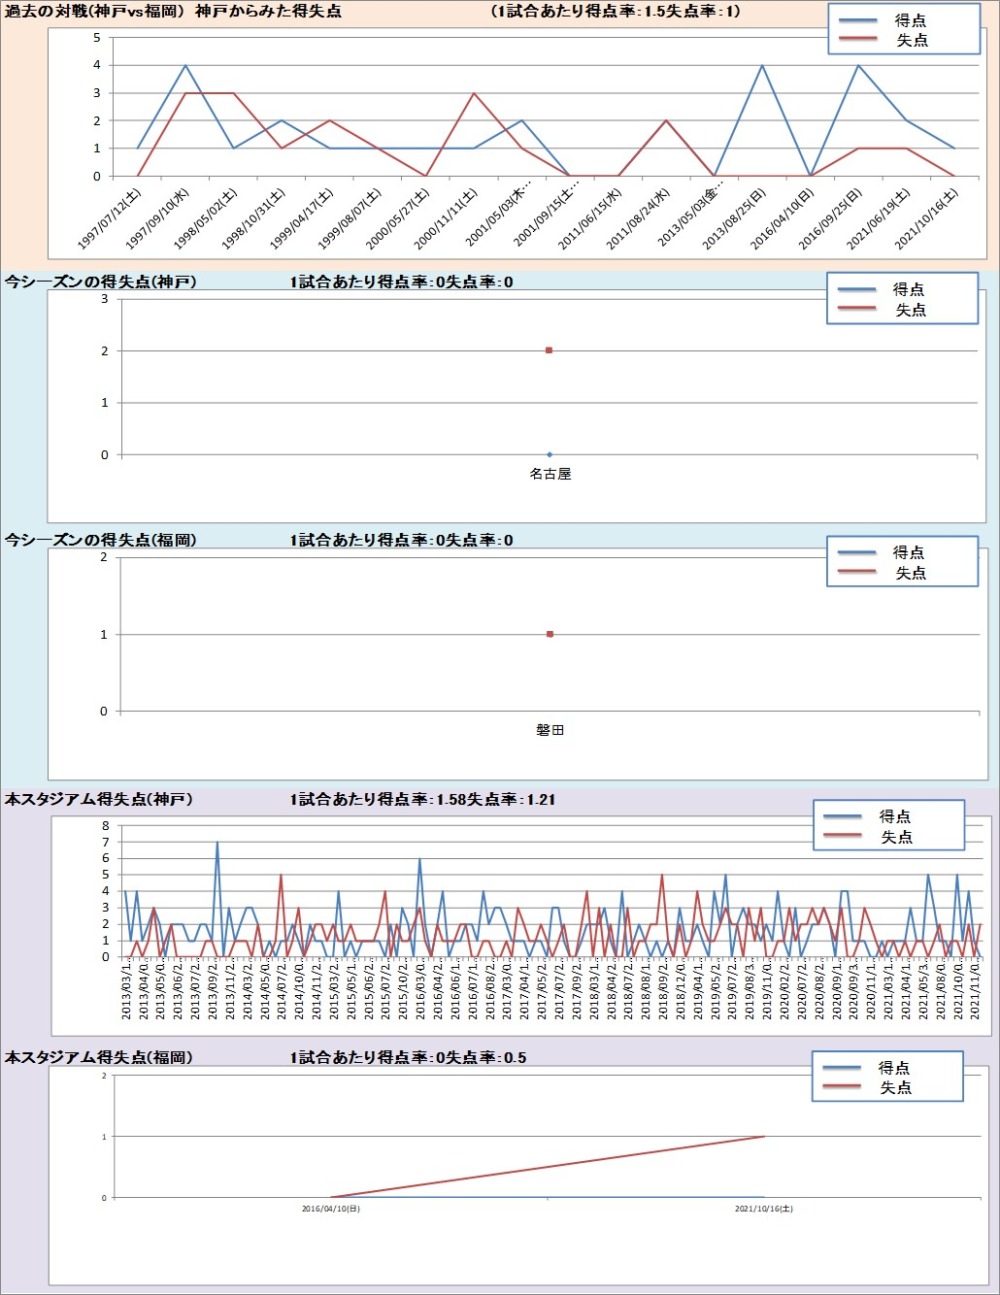Click 得点 legend entry in the 神戸vs福岡 chart

[909, 20]
